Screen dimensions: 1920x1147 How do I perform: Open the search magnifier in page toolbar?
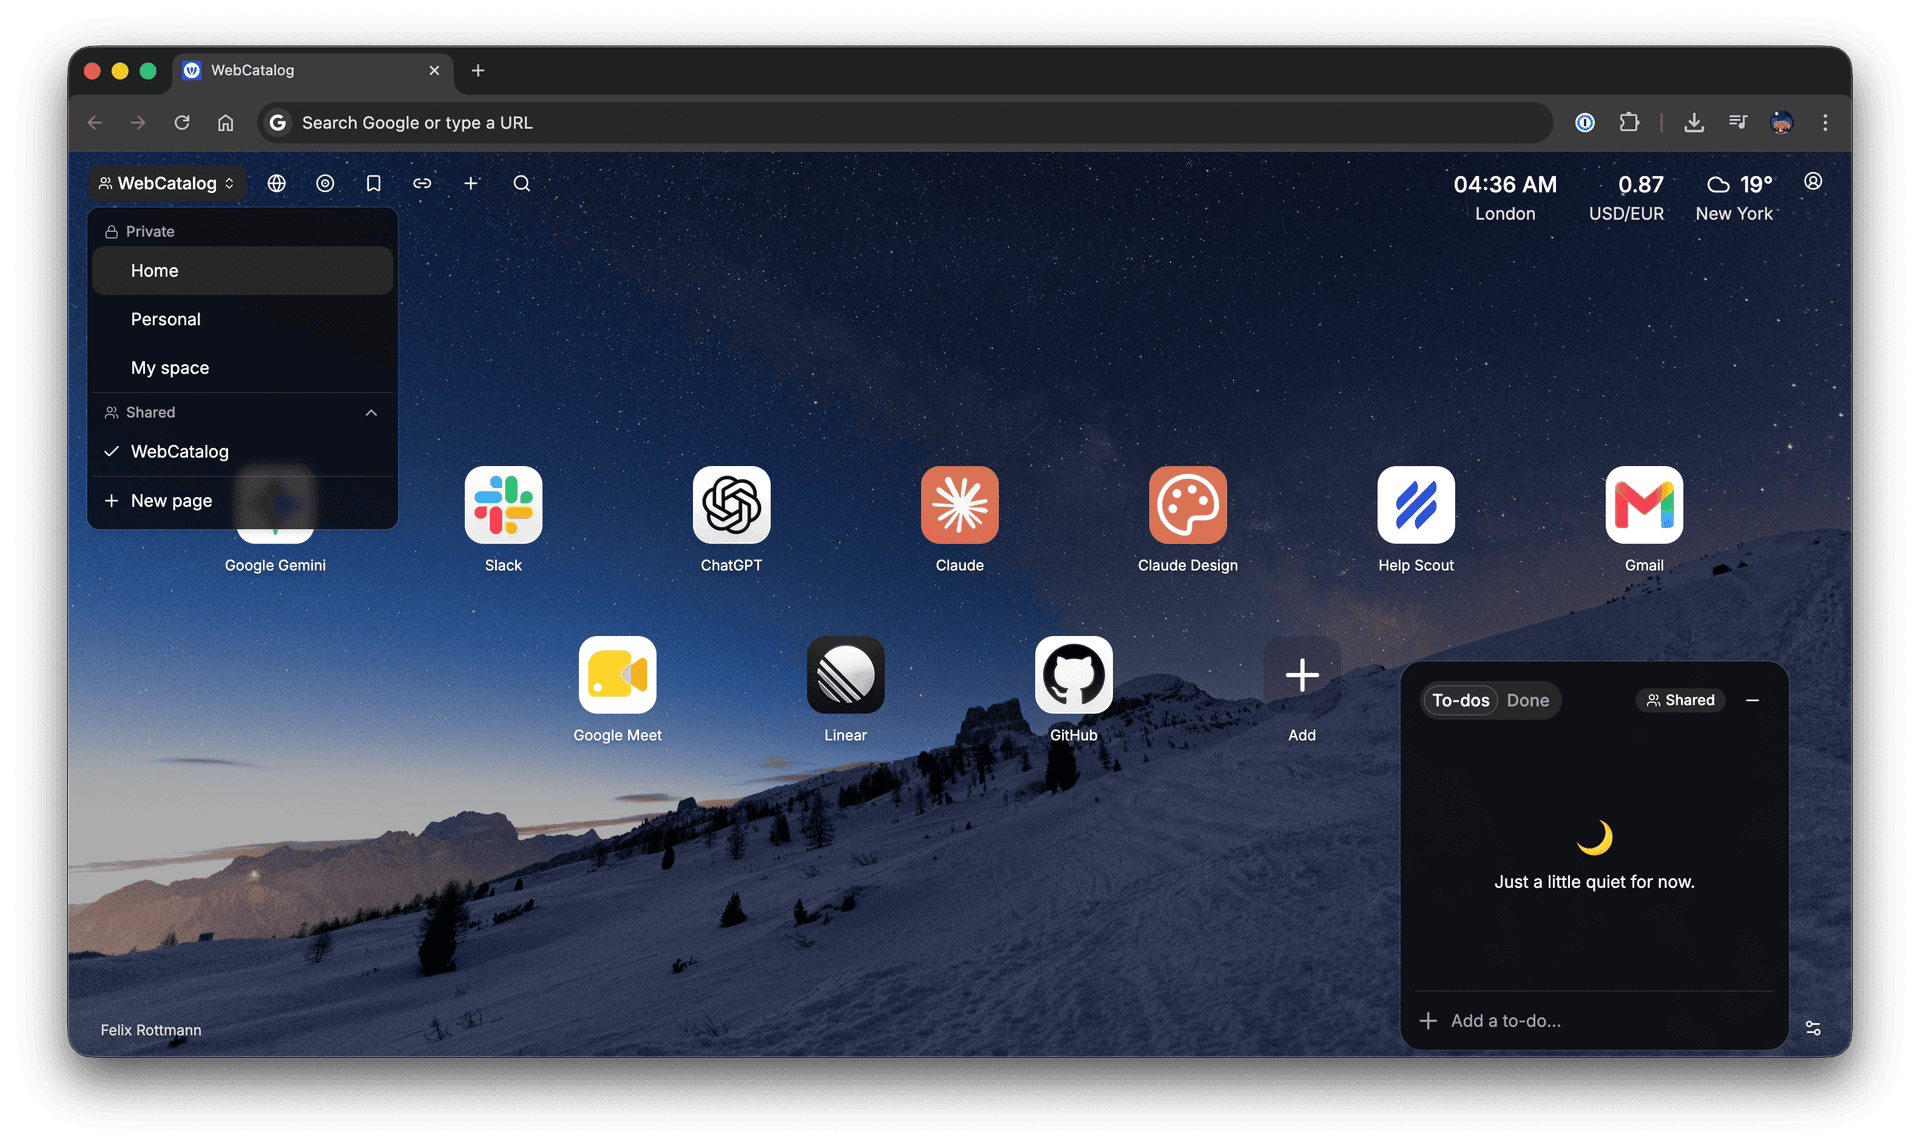pyautogui.click(x=521, y=183)
